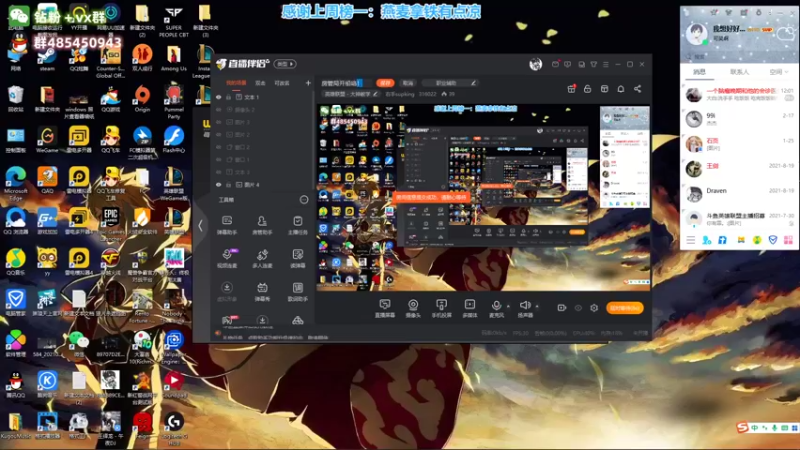Open the notification bell in stream app
The width and height of the screenshot is (800, 450).
pyautogui.click(x=621, y=89)
